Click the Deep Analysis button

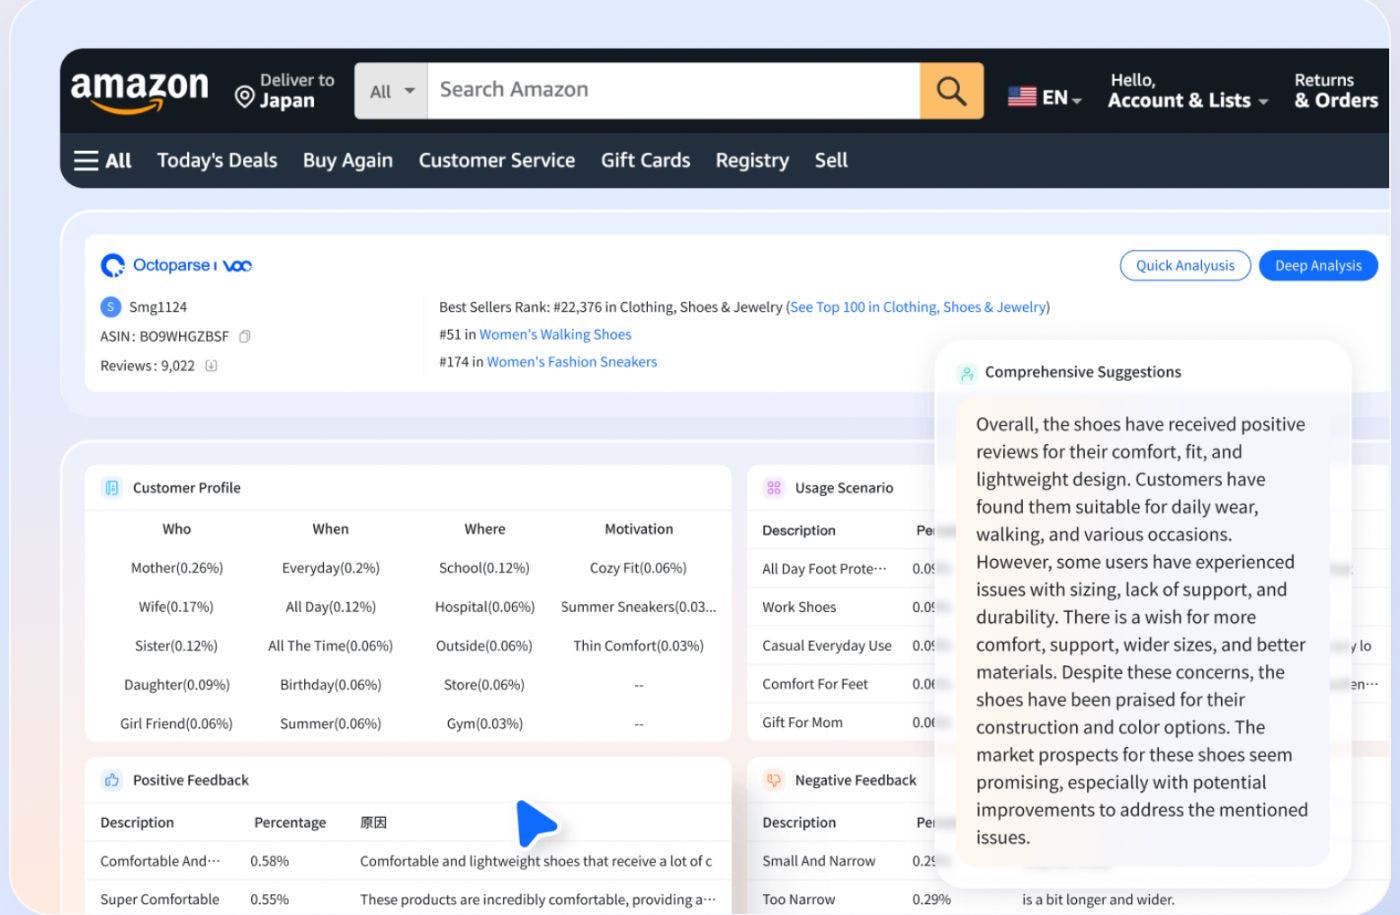[x=1318, y=265]
